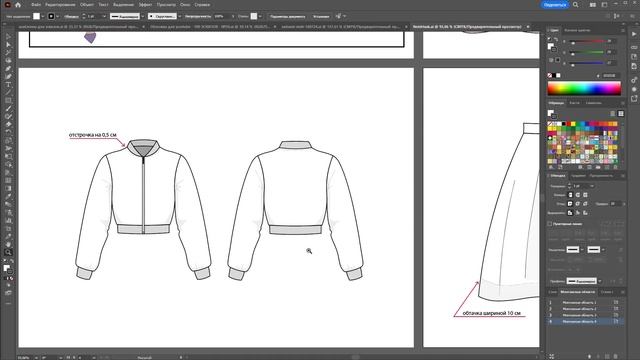This screenshot has width=640, height=360.
Task: Choose Butt Cap in Stroke panel
Action: coord(571,195)
